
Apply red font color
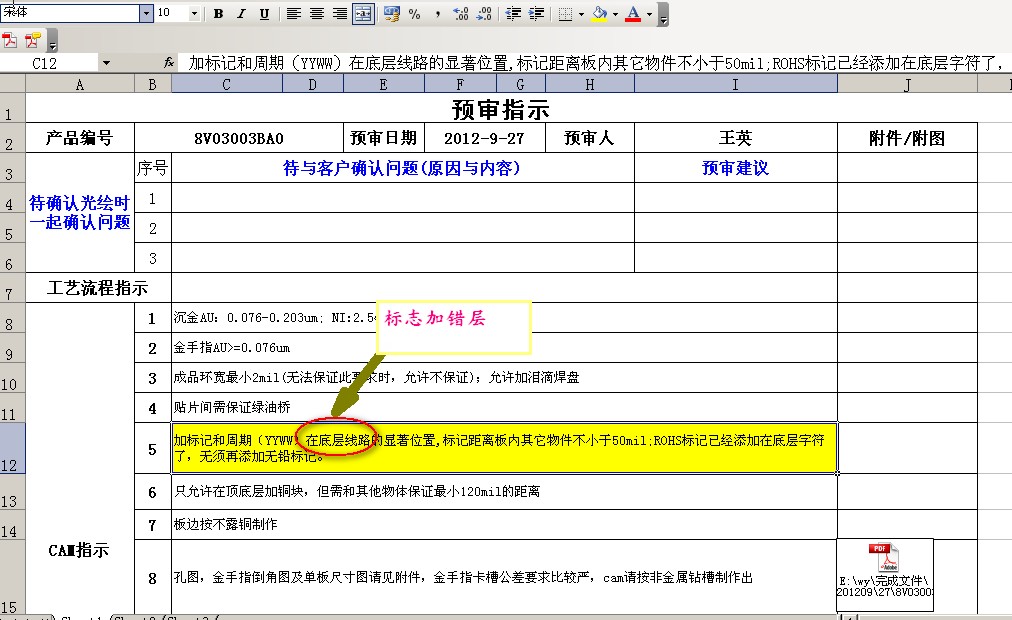click(x=633, y=14)
